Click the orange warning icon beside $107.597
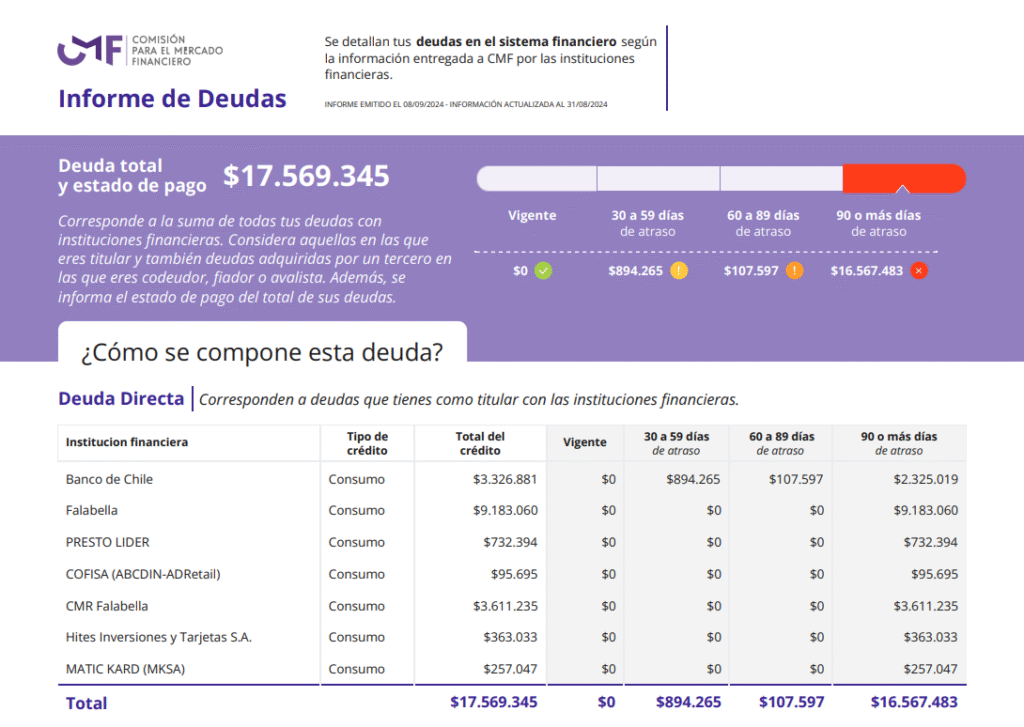This screenshot has height=727, width=1024. click(x=795, y=270)
